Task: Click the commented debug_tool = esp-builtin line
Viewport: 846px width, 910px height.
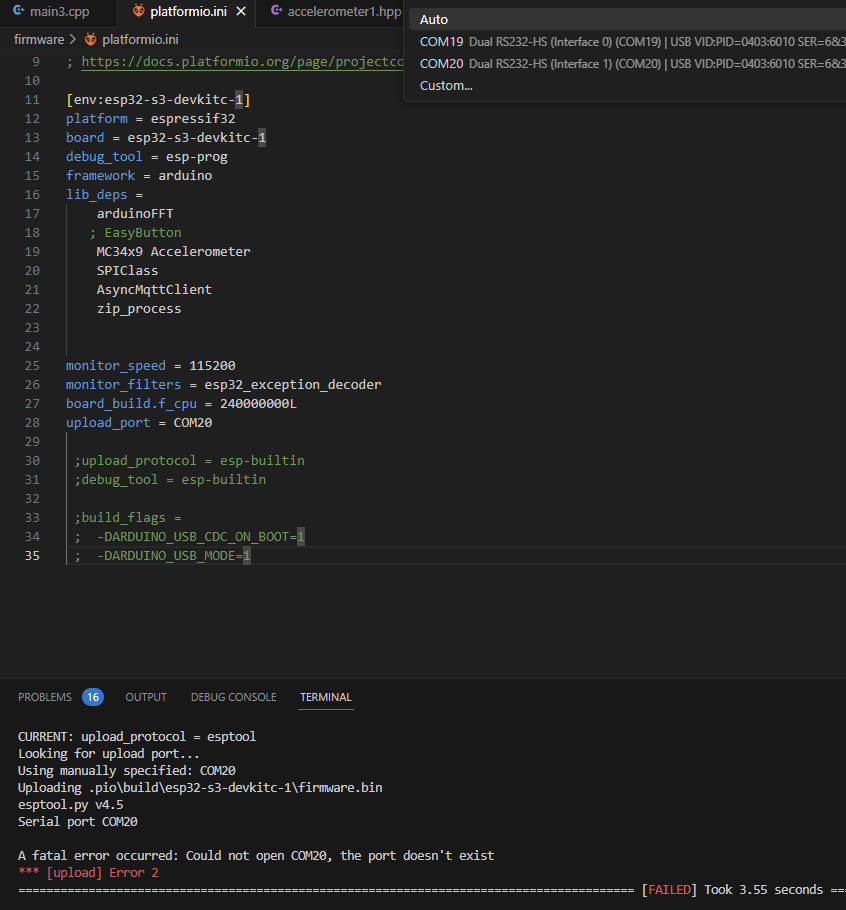Action: 170,480
